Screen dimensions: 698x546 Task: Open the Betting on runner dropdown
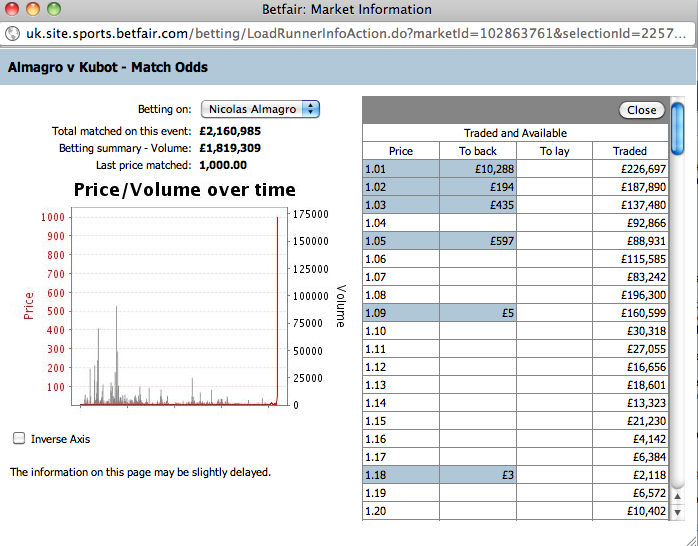click(260, 109)
